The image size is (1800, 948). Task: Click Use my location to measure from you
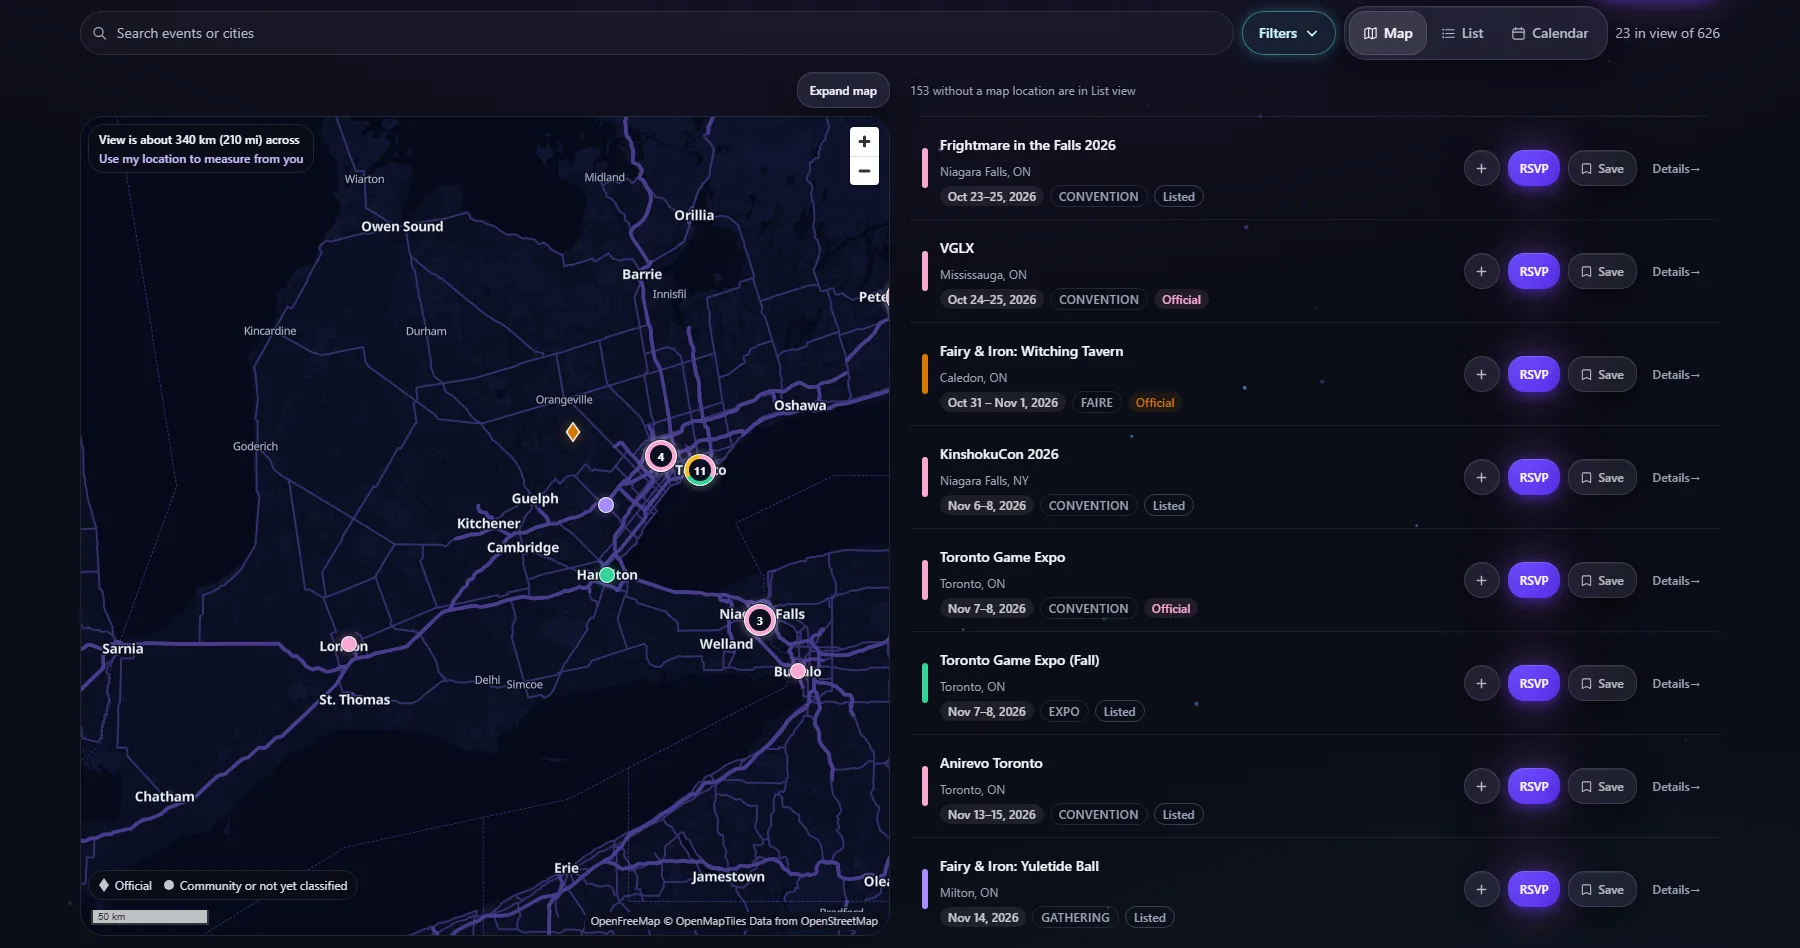point(201,159)
